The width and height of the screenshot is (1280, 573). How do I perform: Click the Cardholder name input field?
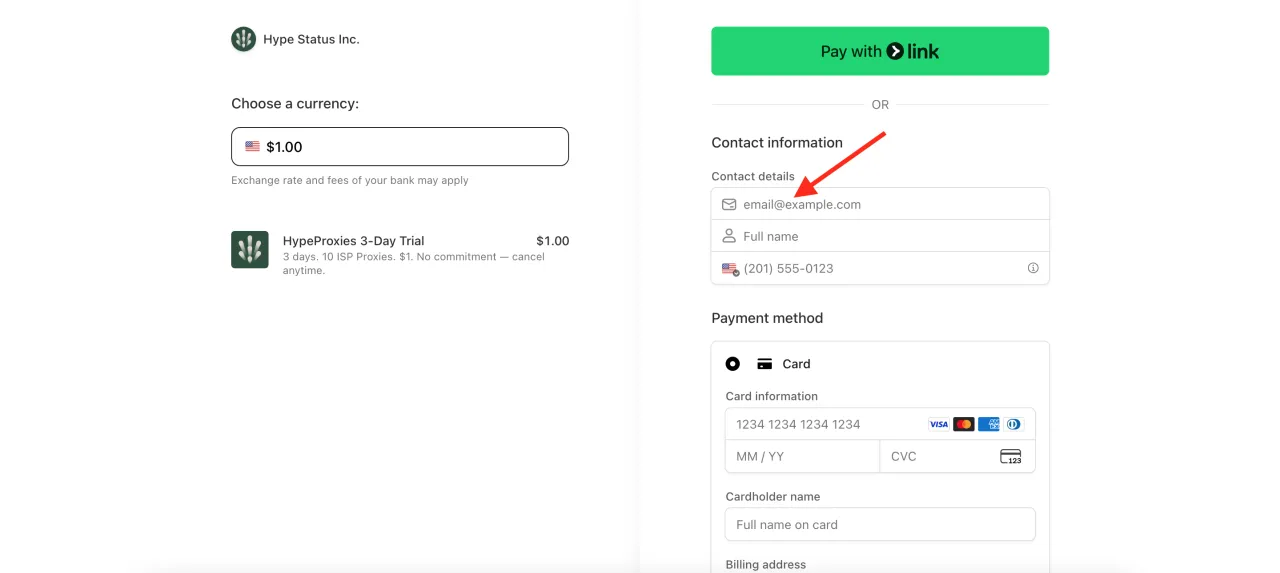880,524
